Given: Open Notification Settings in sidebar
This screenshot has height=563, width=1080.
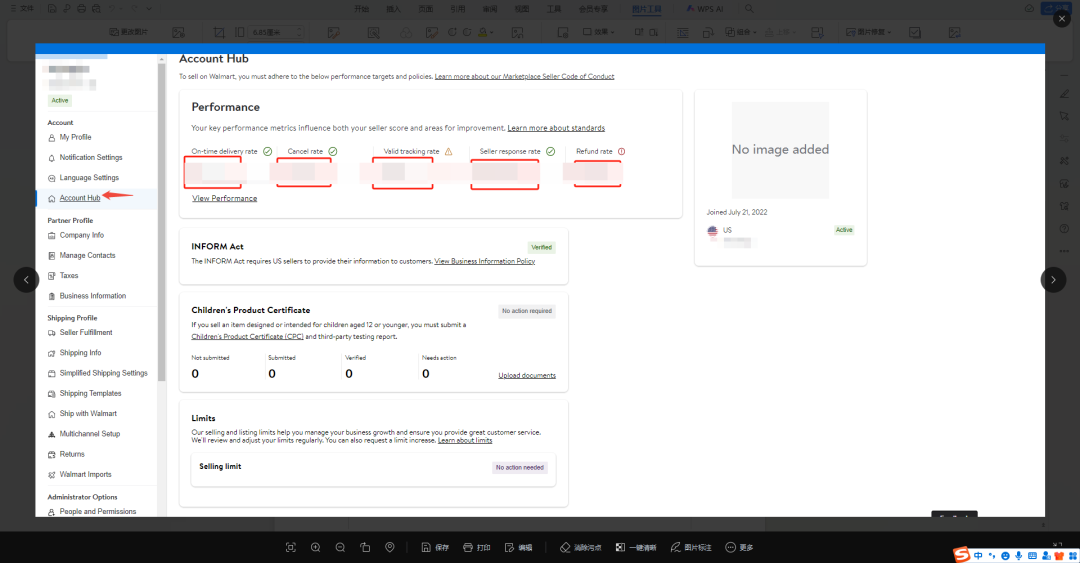Looking at the screenshot, I should click(x=91, y=157).
